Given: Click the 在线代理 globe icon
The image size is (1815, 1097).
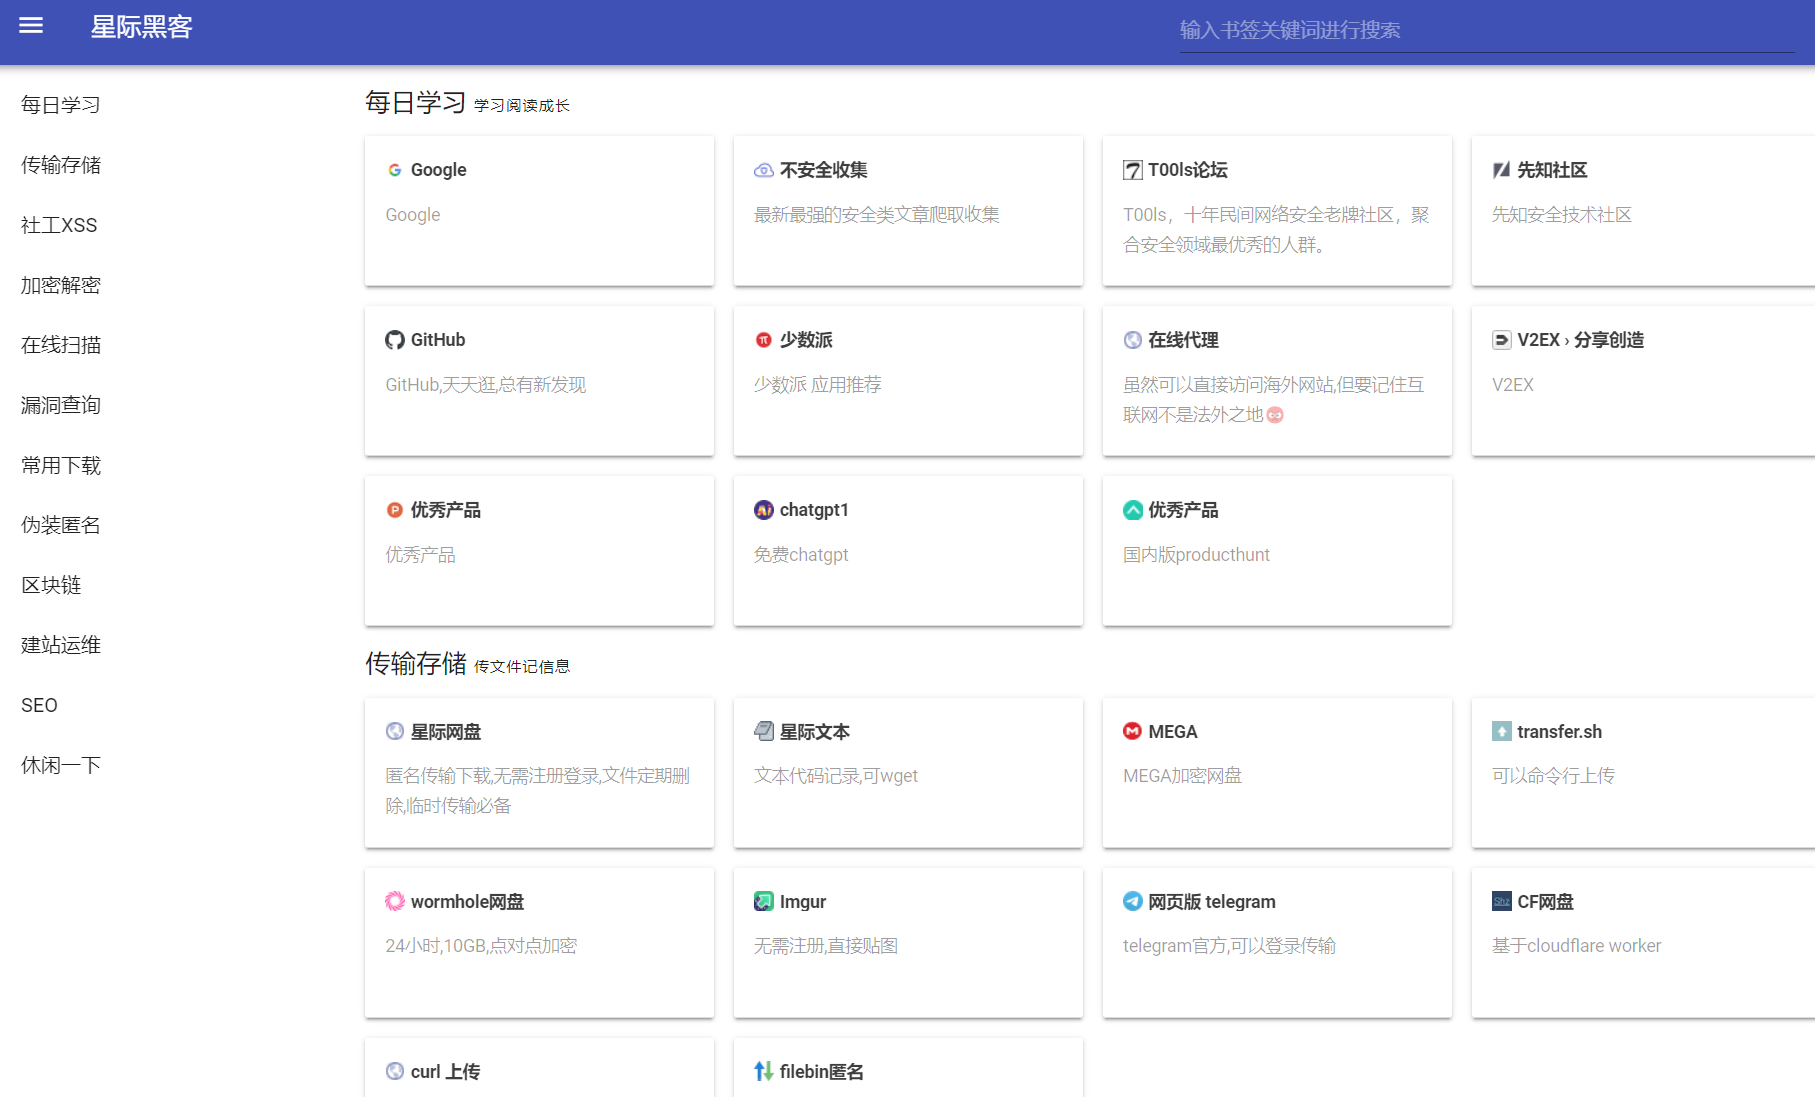Looking at the screenshot, I should tap(1133, 340).
